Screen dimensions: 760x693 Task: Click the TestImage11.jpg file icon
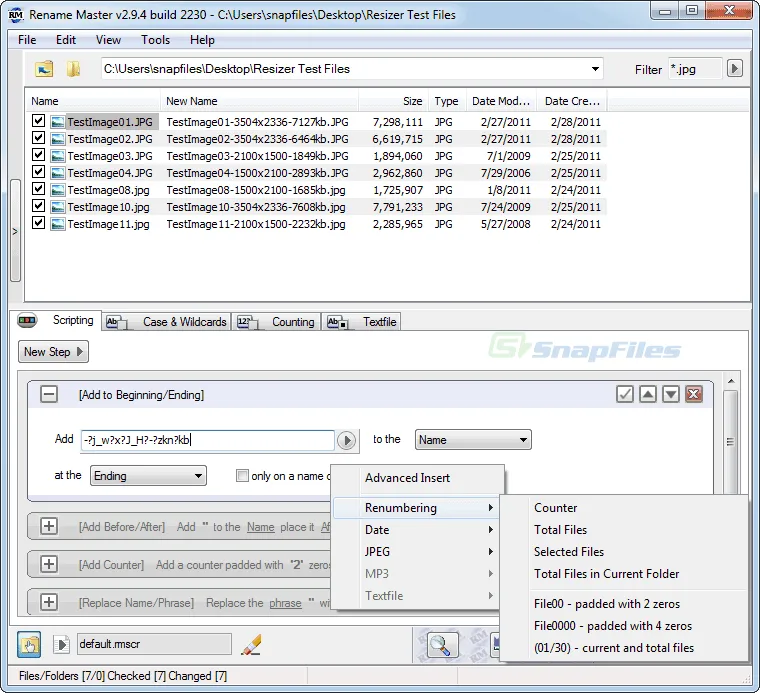(x=58, y=224)
